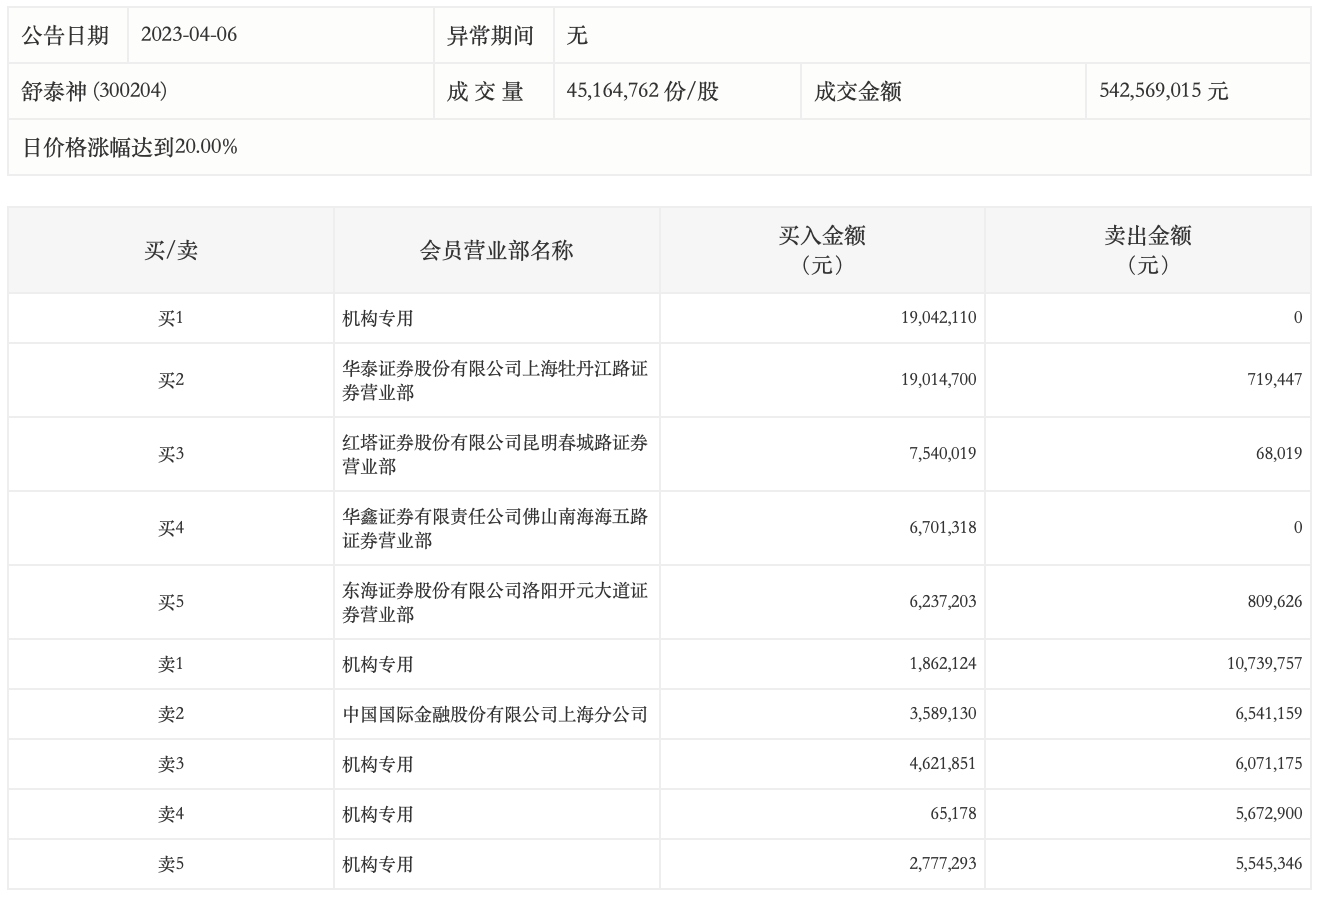Select sell amount 6,541,159
Screen dimensions: 1320x906
1269,714
